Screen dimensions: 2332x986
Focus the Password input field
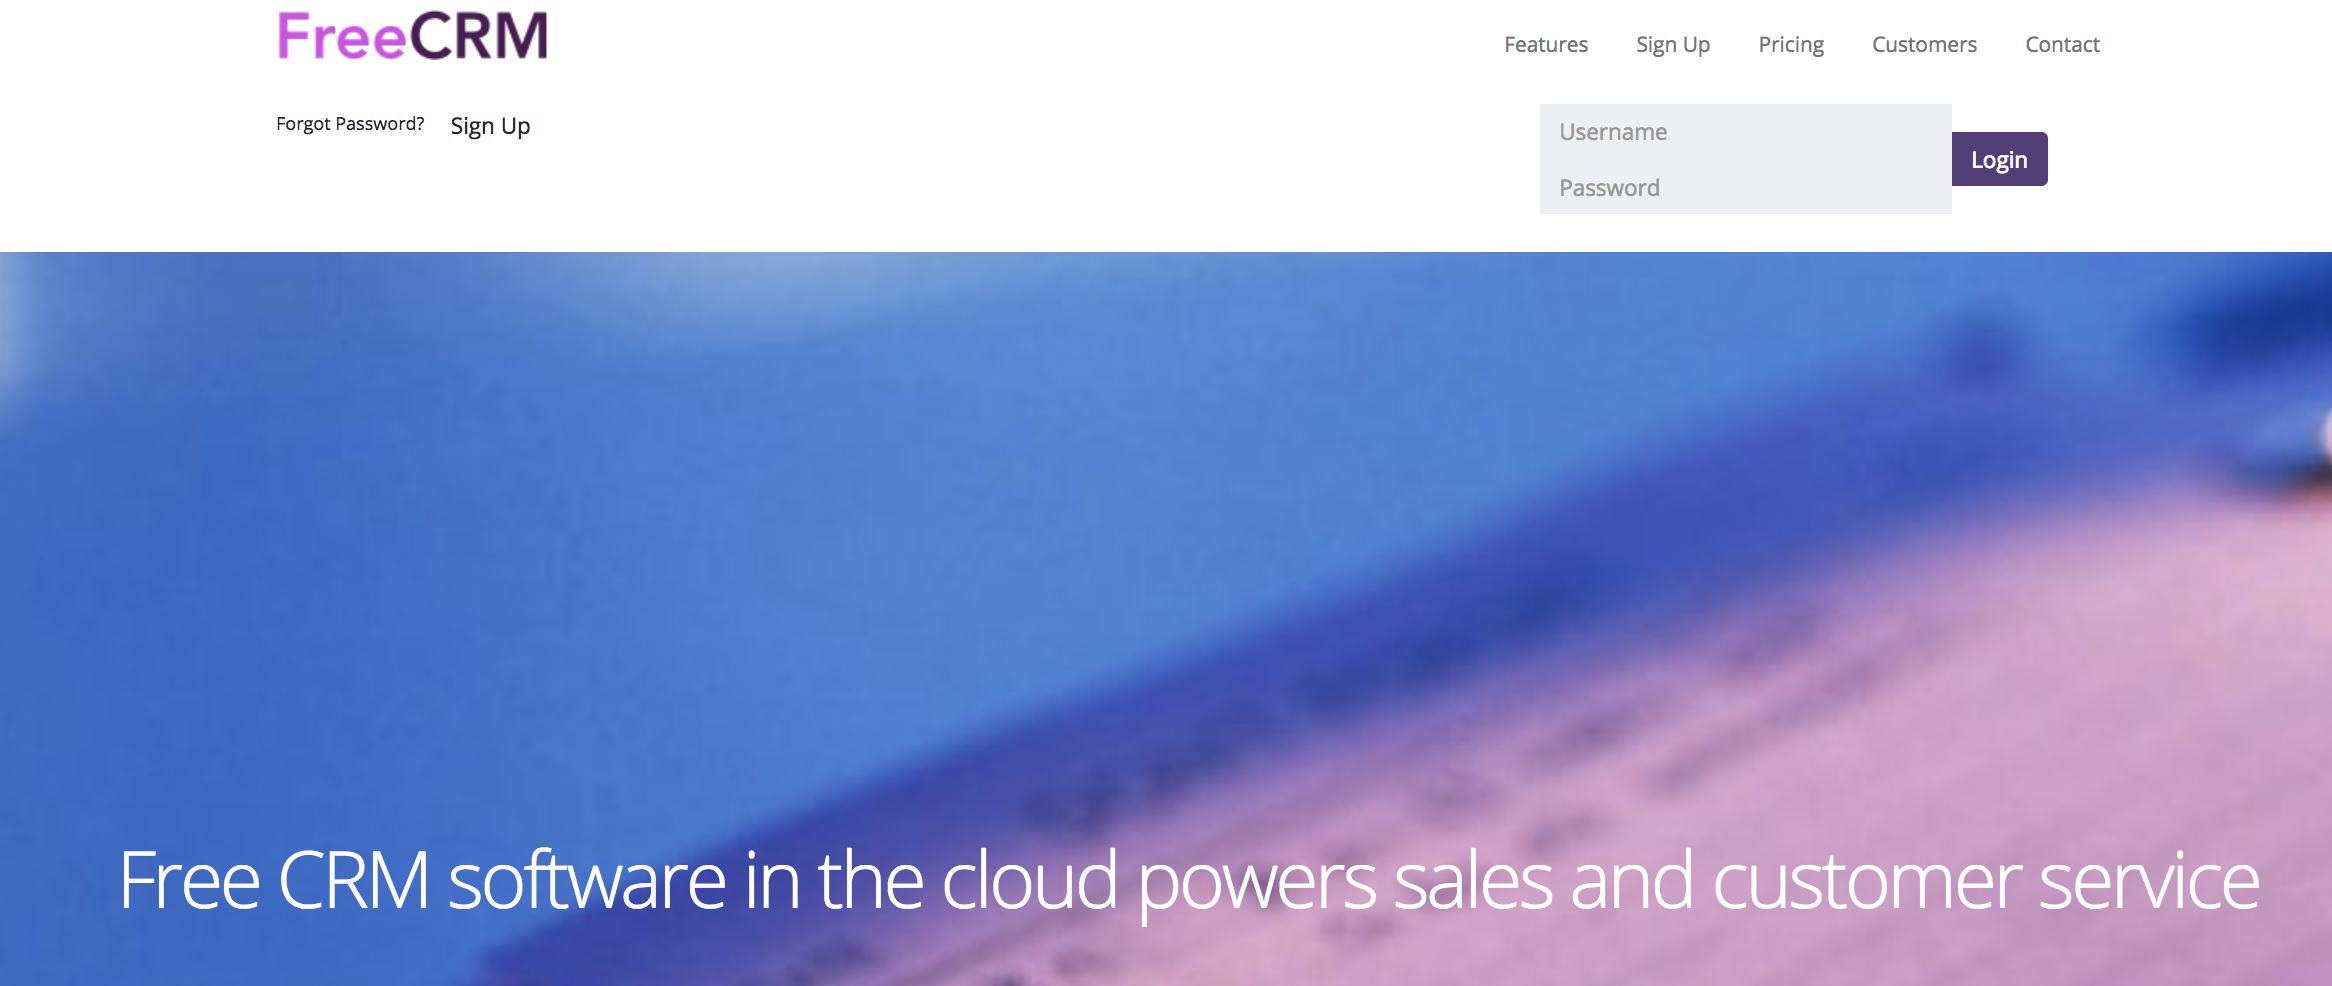(x=1745, y=187)
